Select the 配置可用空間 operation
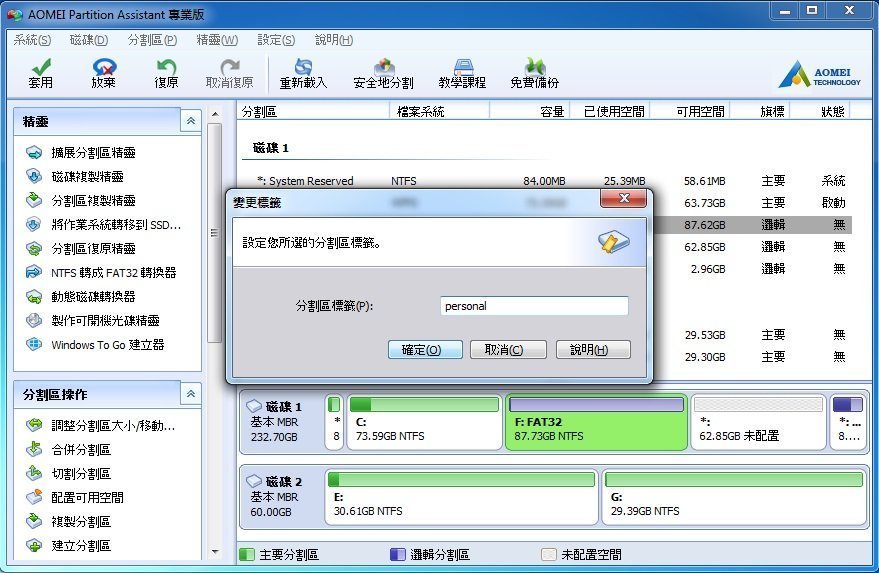879x573 pixels. pos(87,497)
